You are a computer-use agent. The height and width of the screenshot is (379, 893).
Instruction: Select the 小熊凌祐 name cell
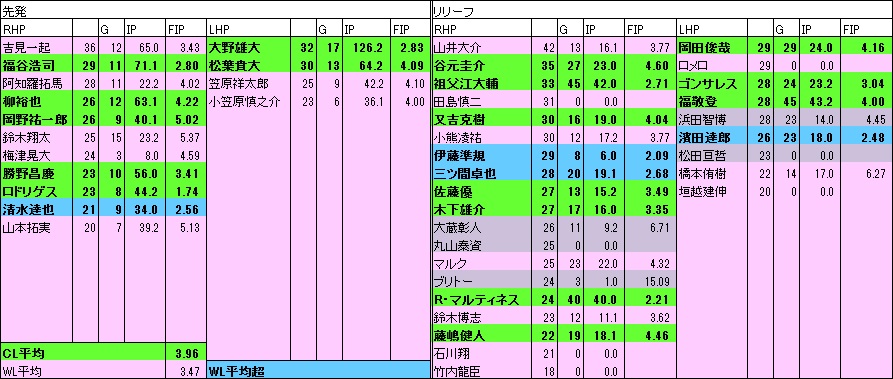click(481, 137)
